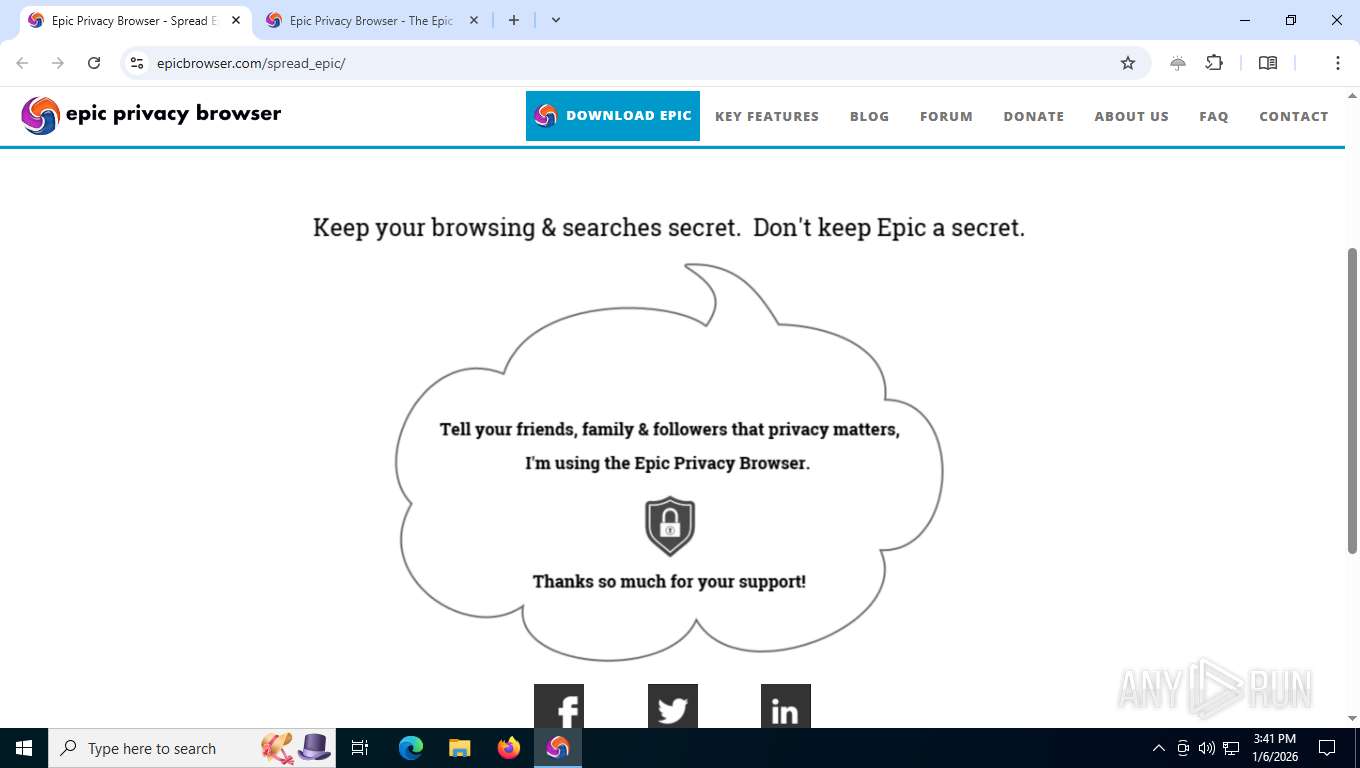The image size is (1360, 768).
Task: View site information icon in address bar
Action: point(138,63)
